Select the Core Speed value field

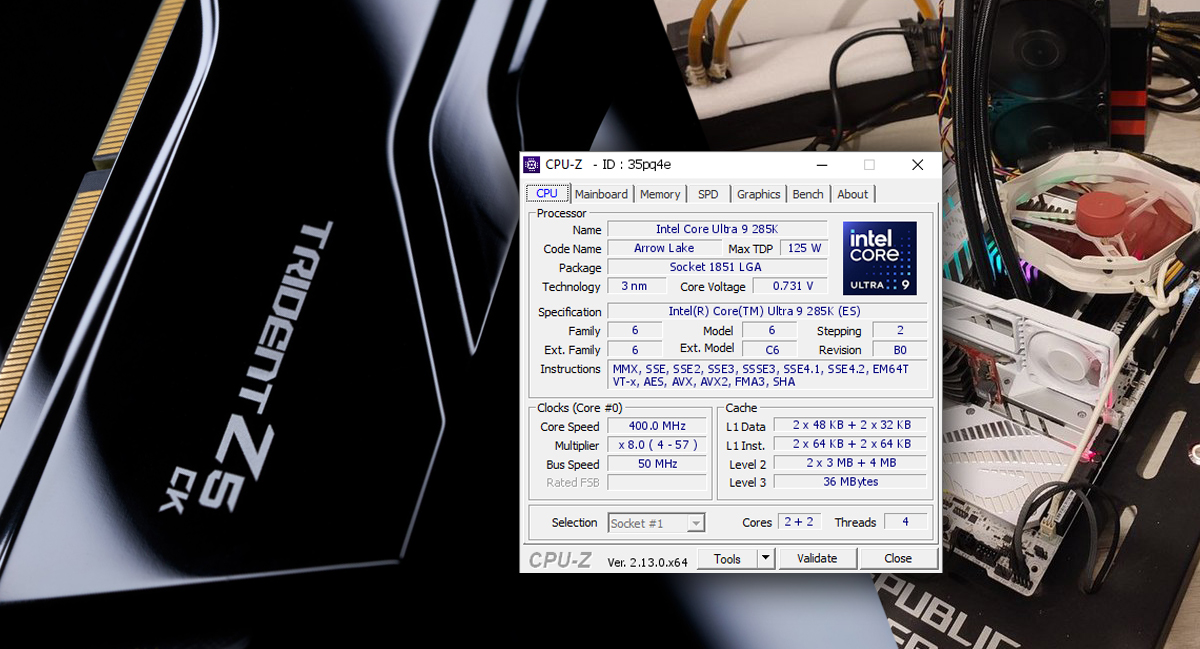(x=657, y=427)
